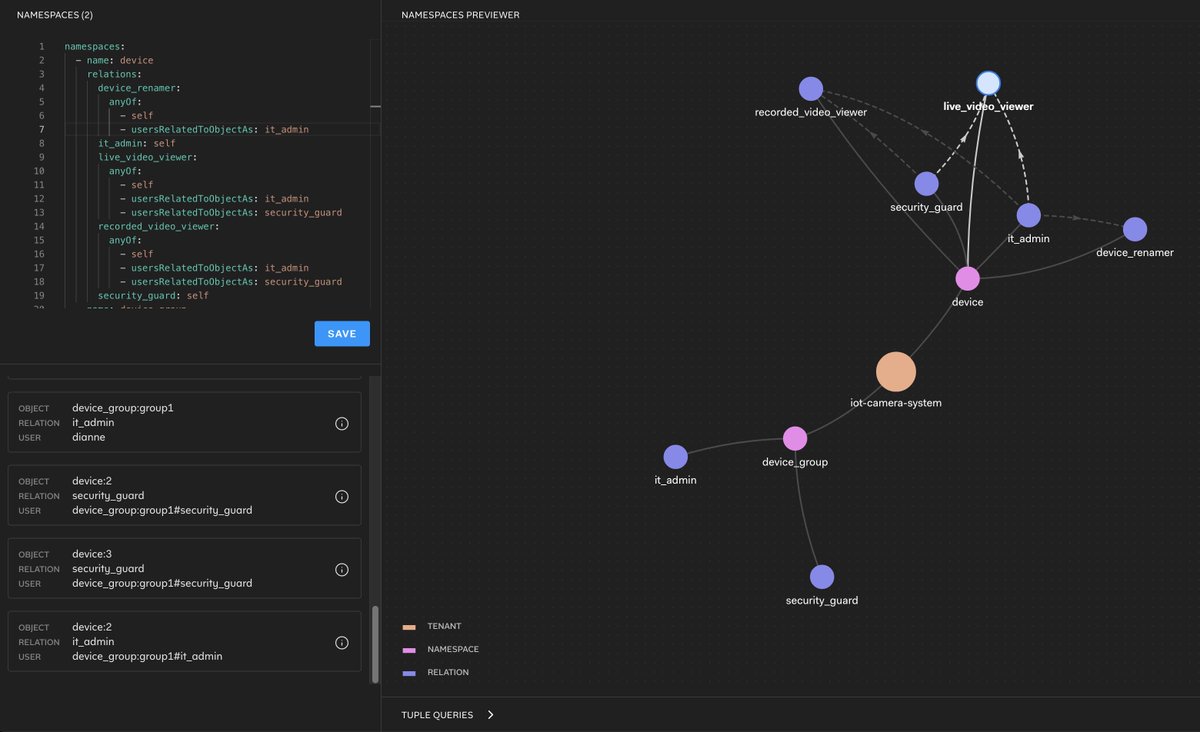Save the namespaces configuration
The width and height of the screenshot is (1200, 732).
point(342,334)
